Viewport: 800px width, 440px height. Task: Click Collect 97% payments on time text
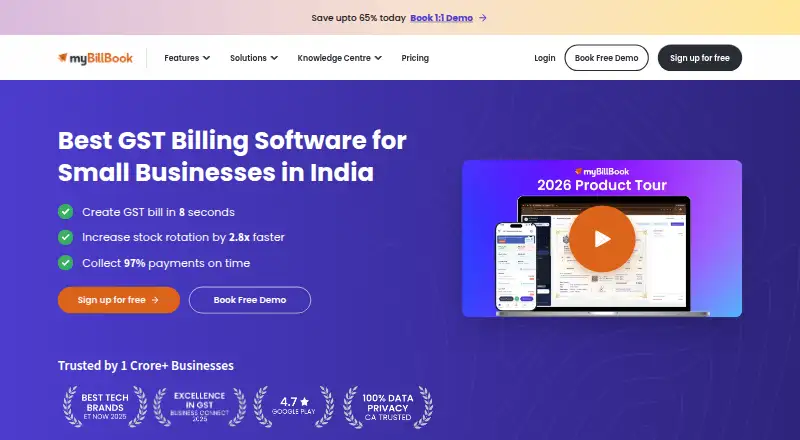coord(166,263)
